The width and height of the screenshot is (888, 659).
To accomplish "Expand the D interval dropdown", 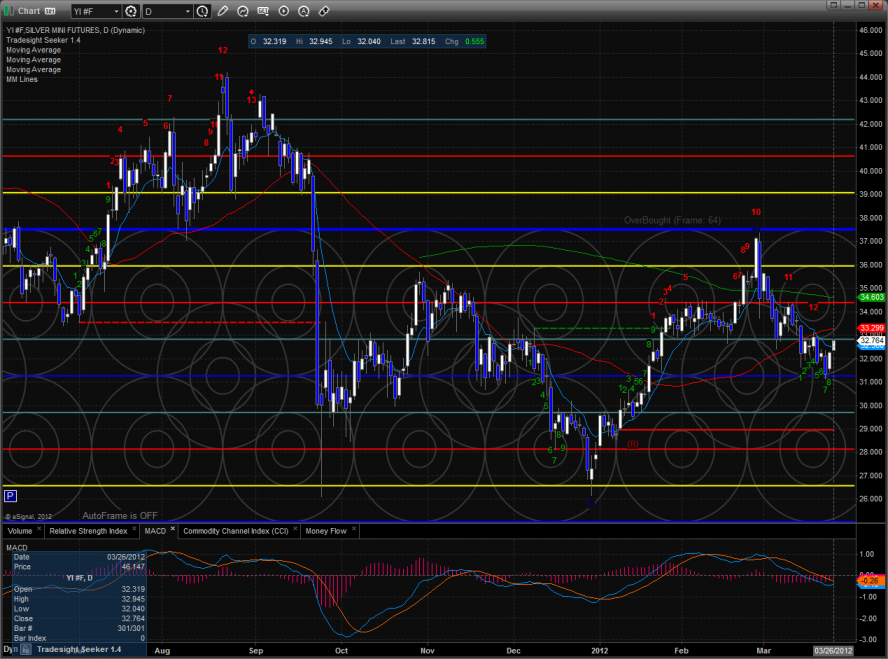I will 189,12.
